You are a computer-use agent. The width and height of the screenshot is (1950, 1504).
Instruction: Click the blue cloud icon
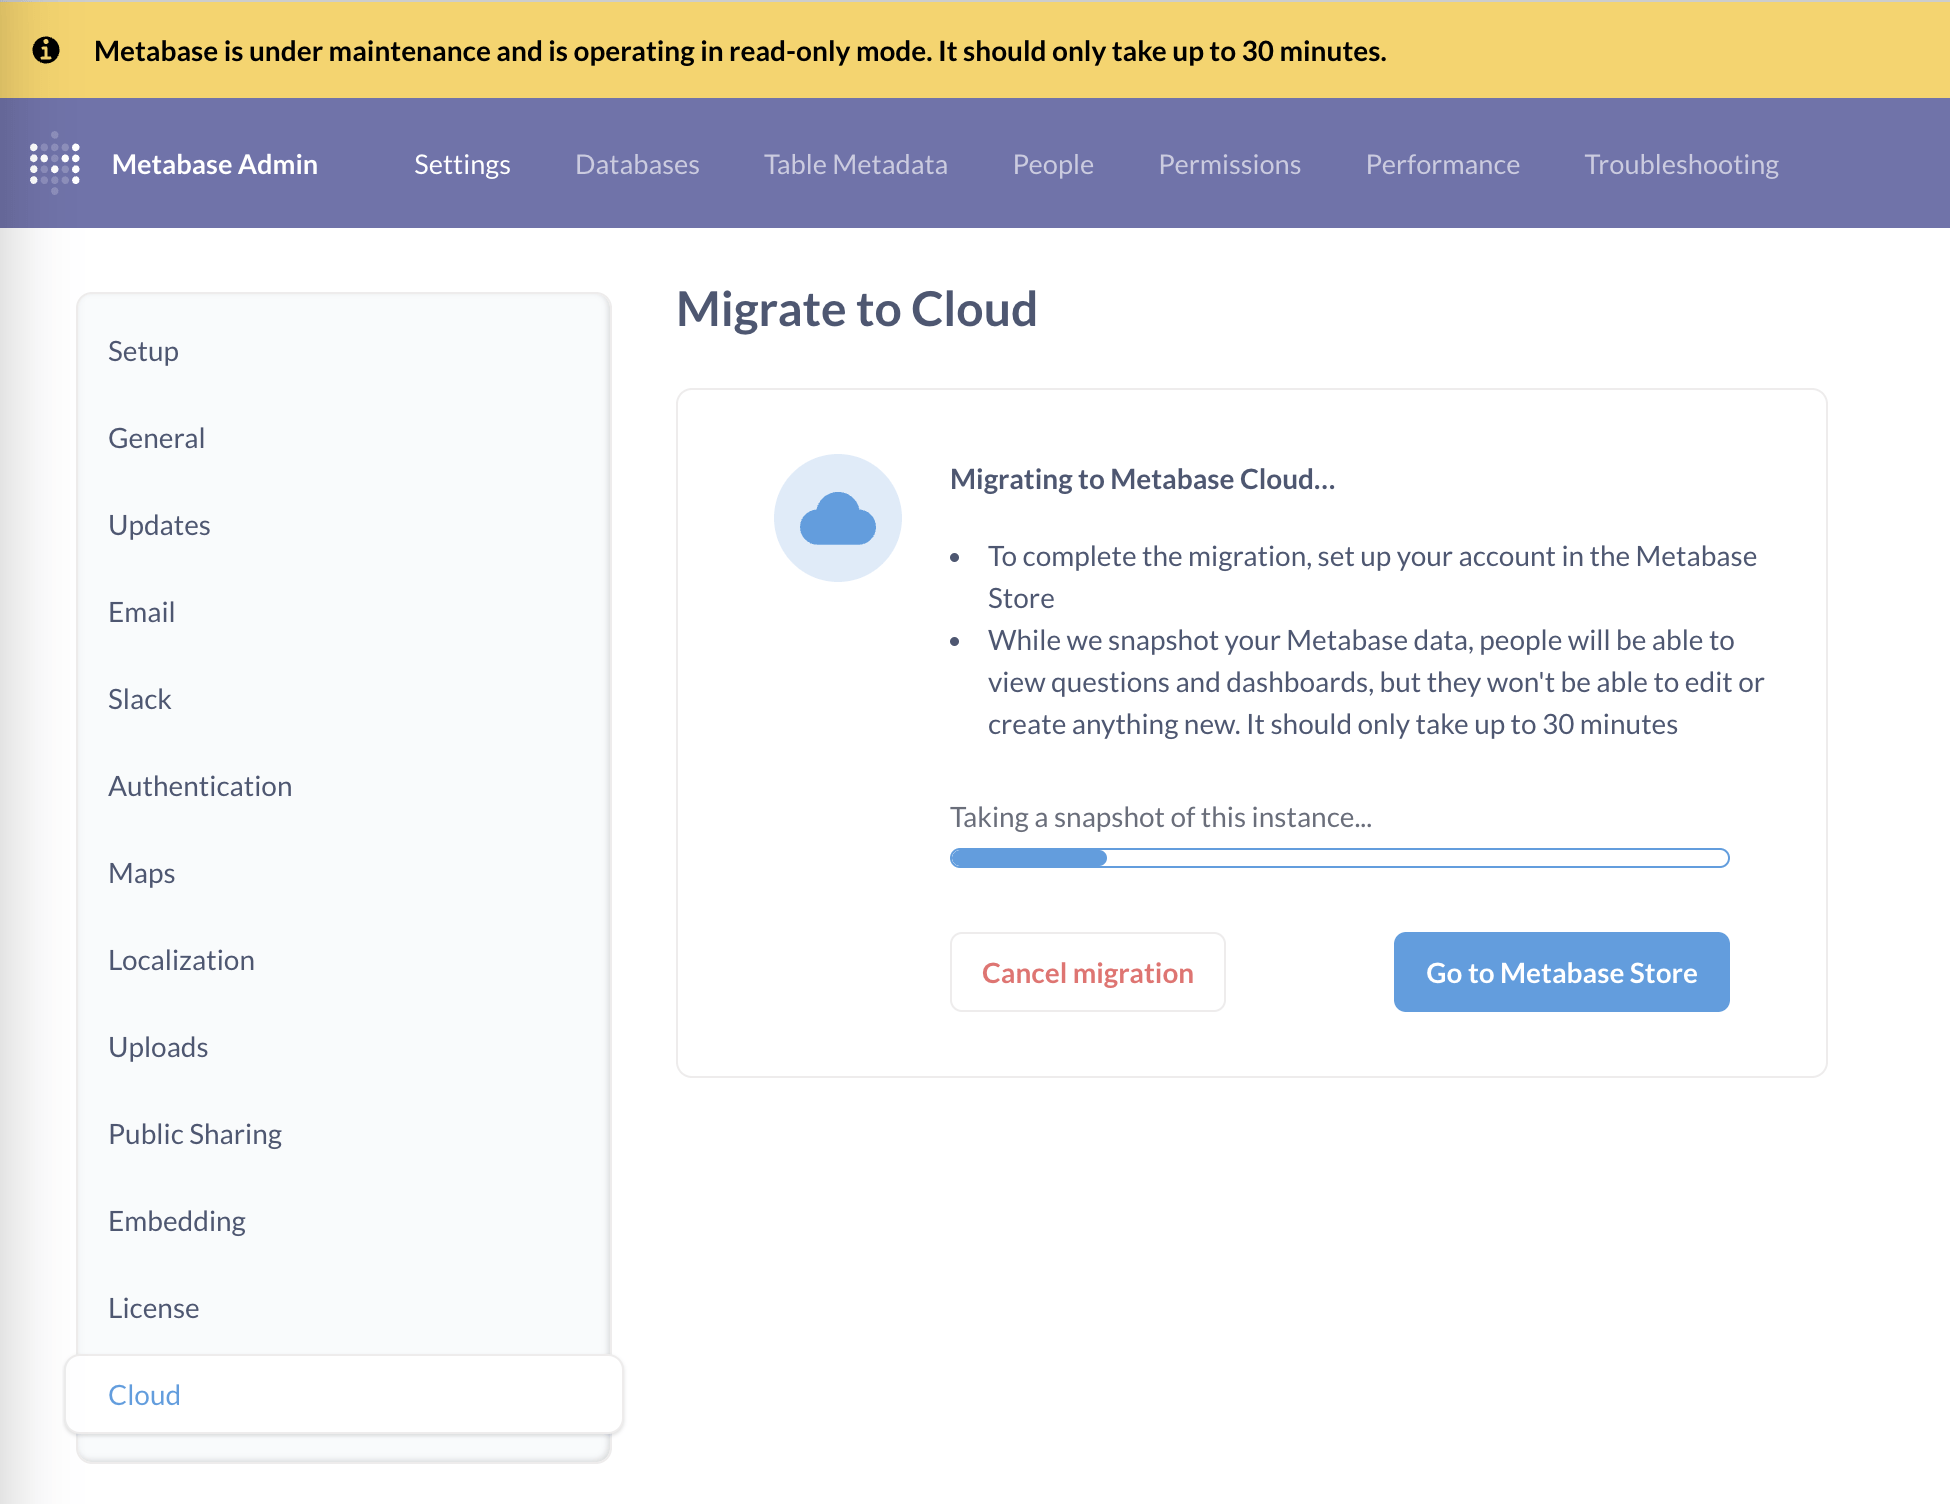click(x=837, y=518)
